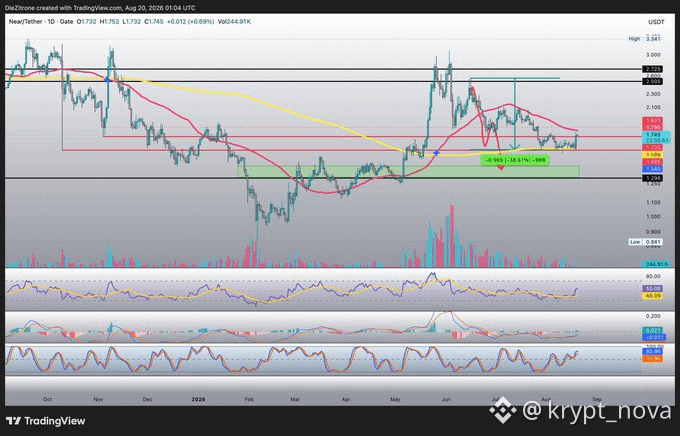Click 2026 on the time axis
680x436 pixels.
[198, 399]
